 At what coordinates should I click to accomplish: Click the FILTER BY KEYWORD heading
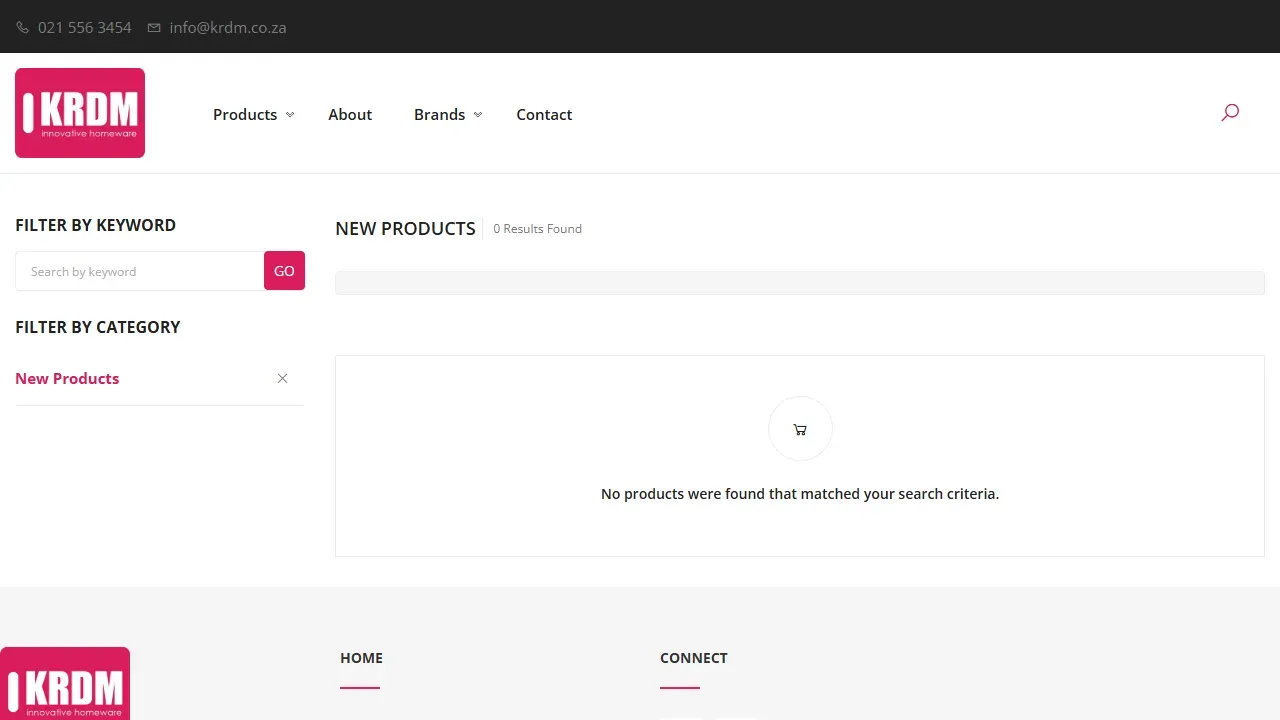pos(95,225)
